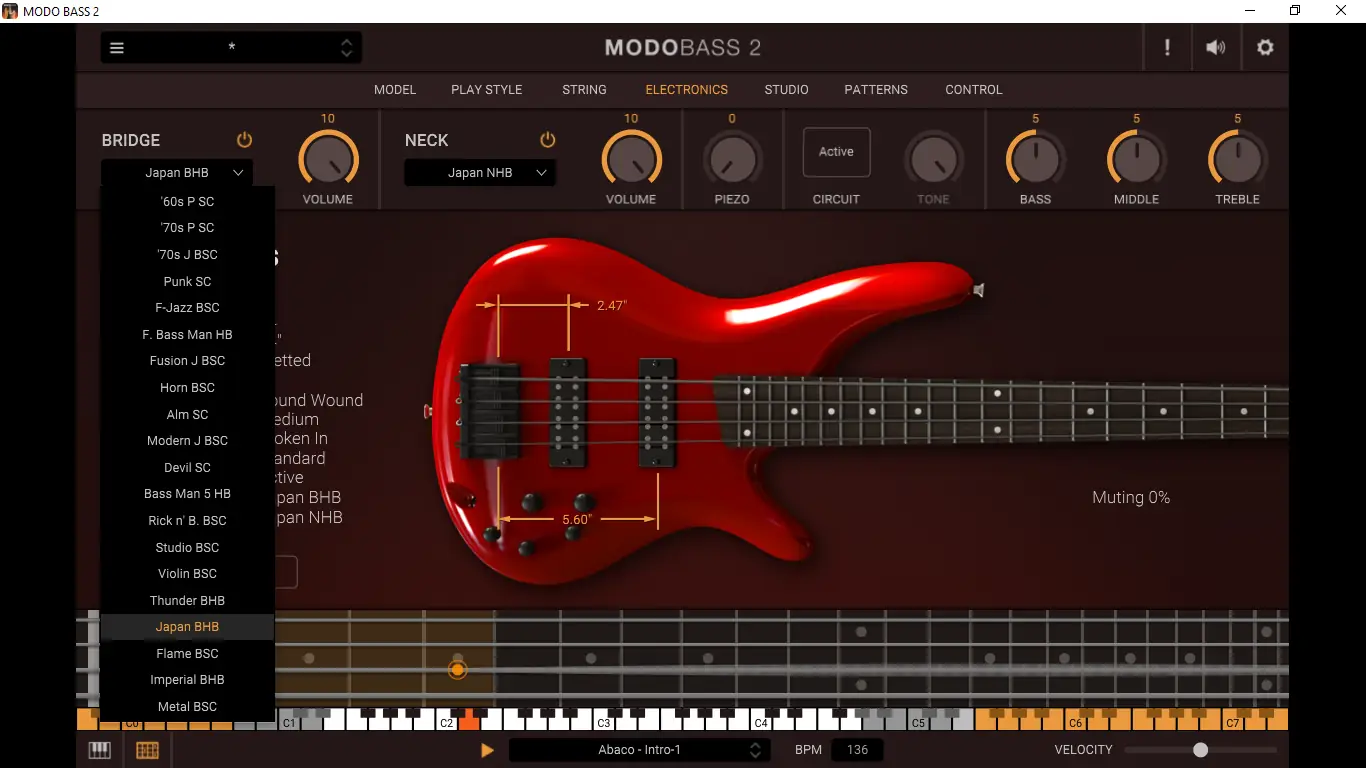Image resolution: width=1366 pixels, height=768 pixels.
Task: Select Imperial BHB pickup
Action: pyautogui.click(x=187, y=680)
